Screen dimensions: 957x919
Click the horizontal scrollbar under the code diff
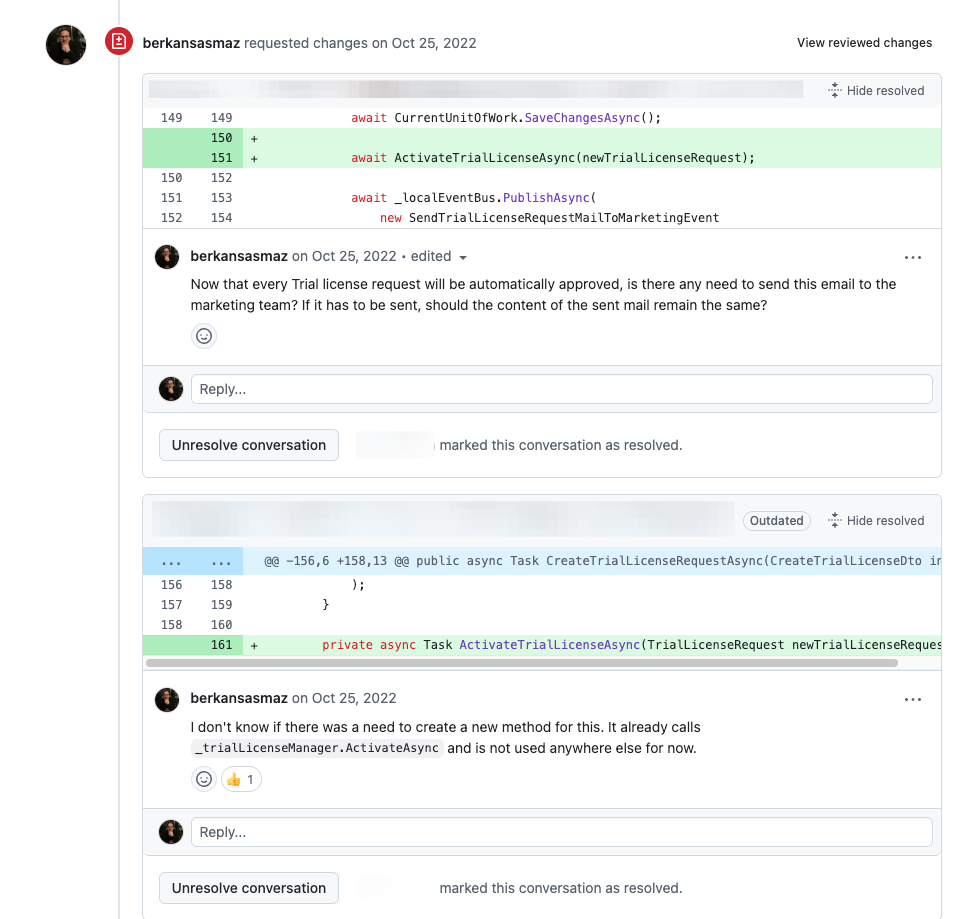click(x=521, y=662)
